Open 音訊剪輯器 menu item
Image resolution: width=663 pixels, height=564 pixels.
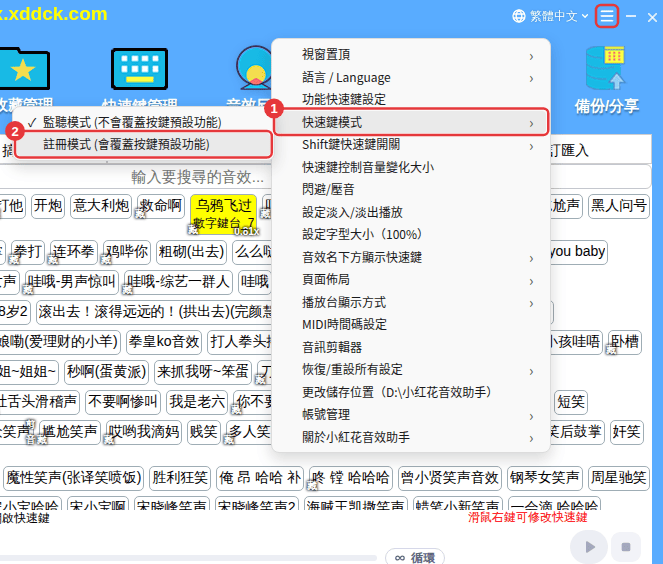click(411, 348)
